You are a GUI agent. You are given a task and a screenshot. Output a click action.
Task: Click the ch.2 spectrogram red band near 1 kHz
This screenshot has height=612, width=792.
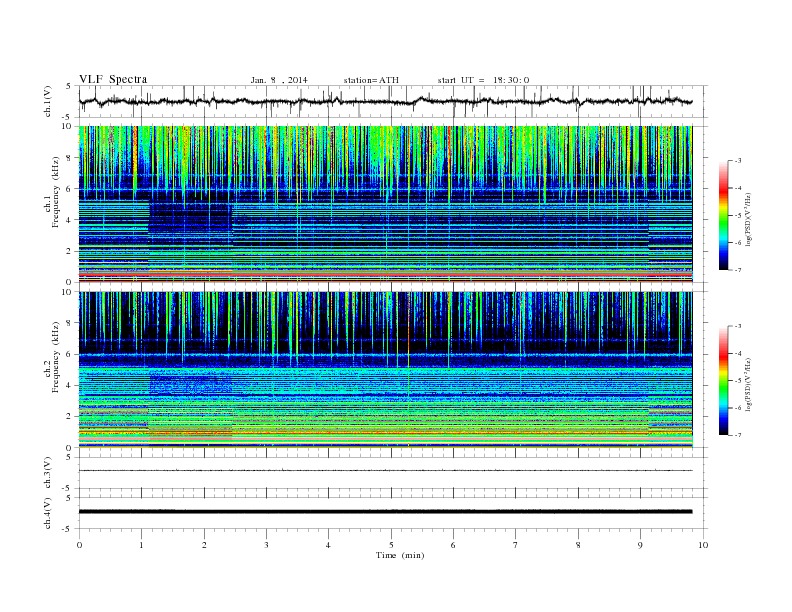click(385, 433)
